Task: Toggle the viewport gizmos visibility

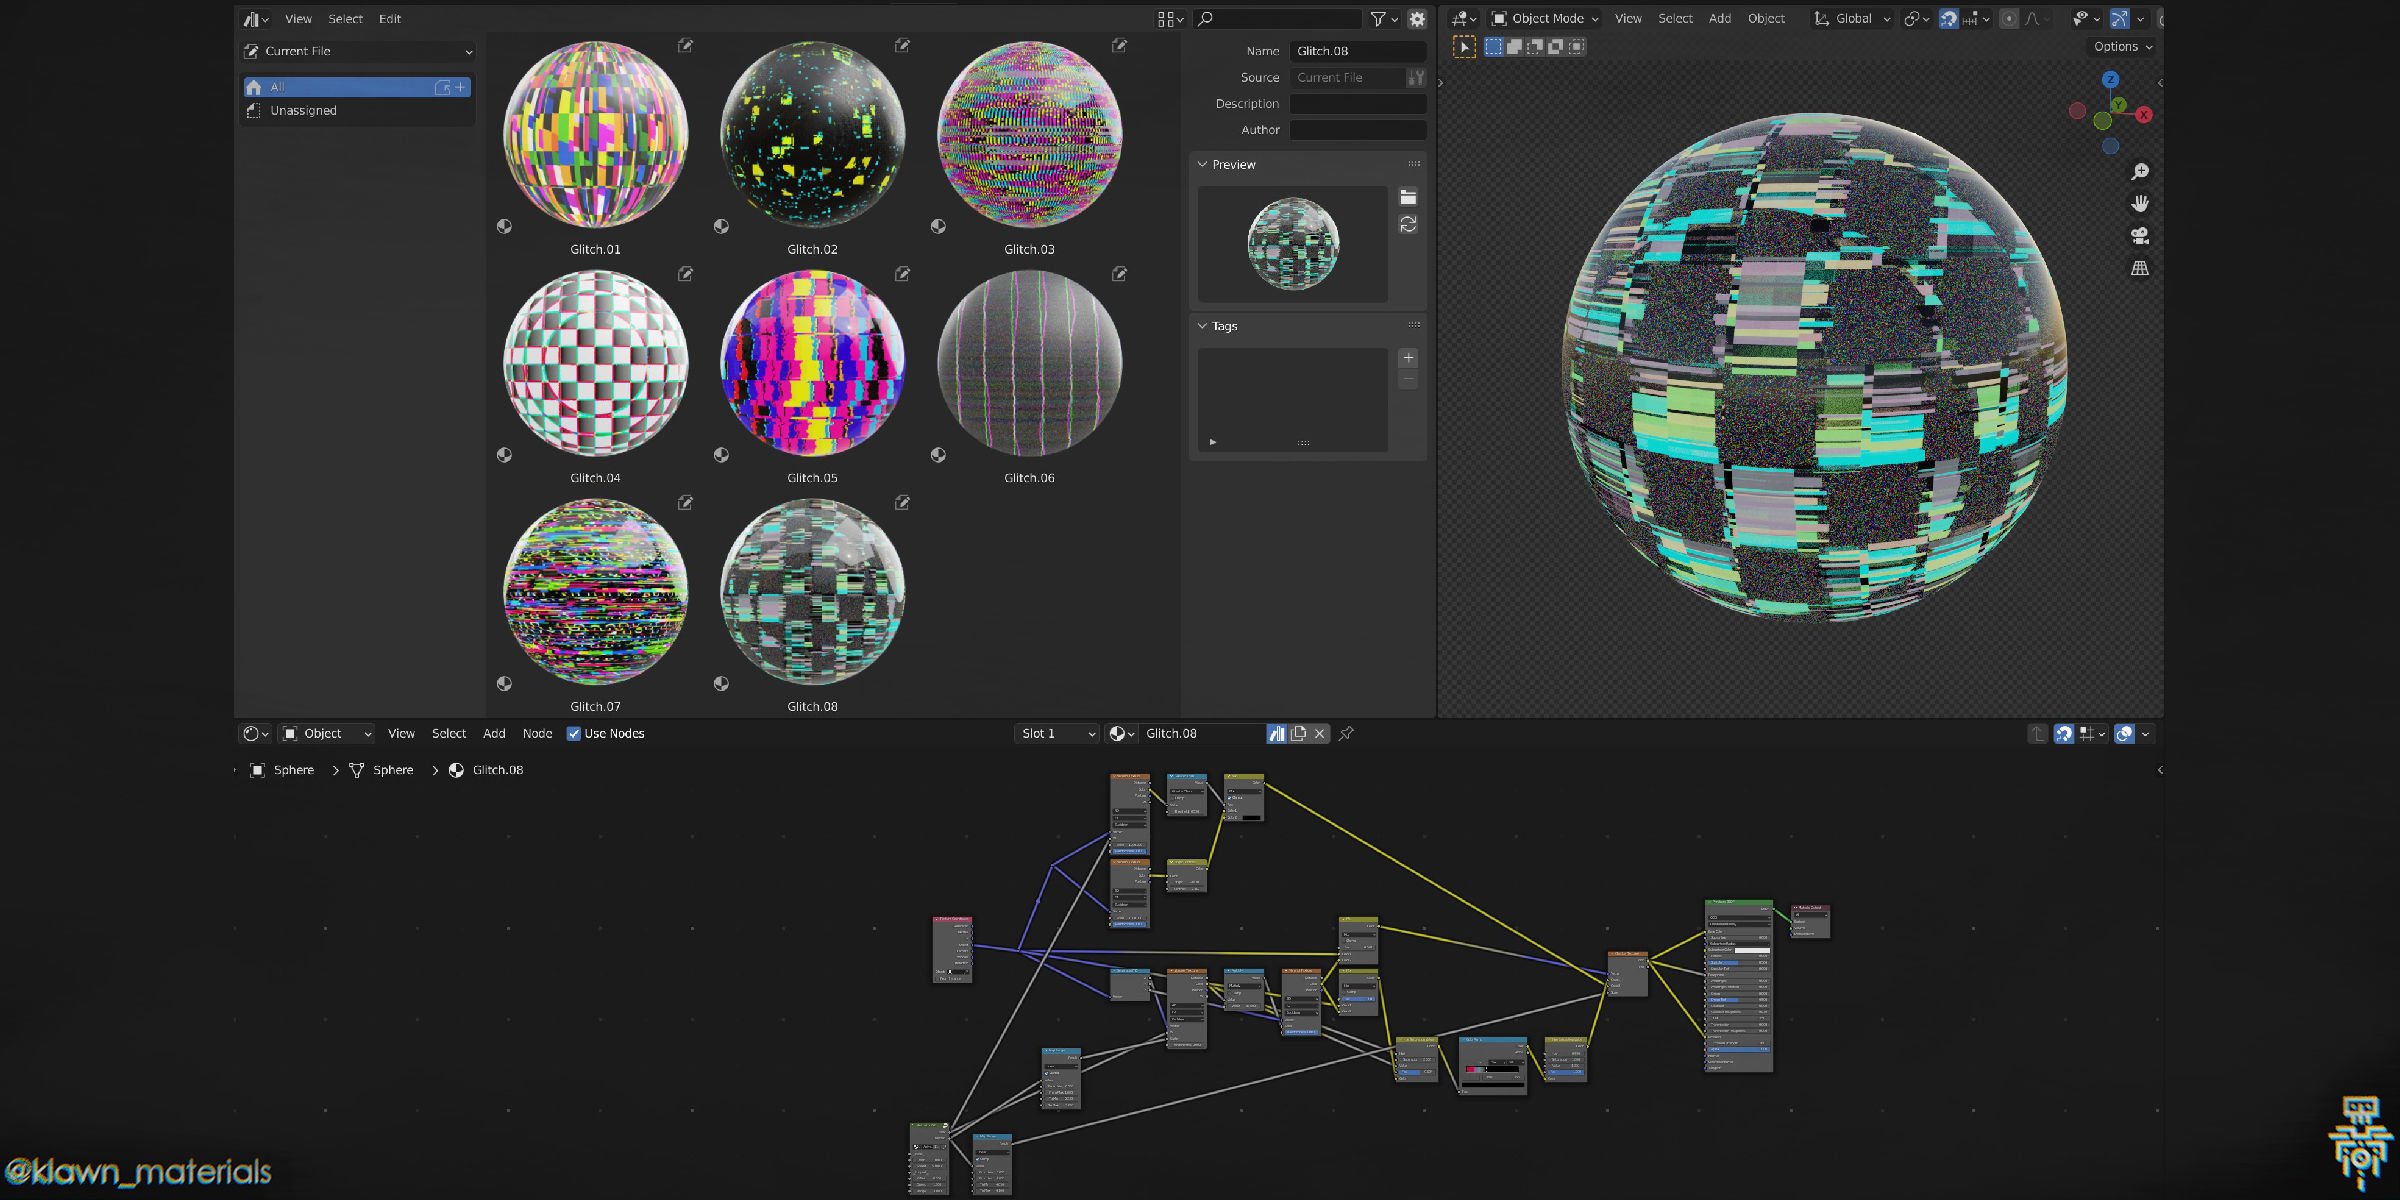Action: click(x=2119, y=18)
